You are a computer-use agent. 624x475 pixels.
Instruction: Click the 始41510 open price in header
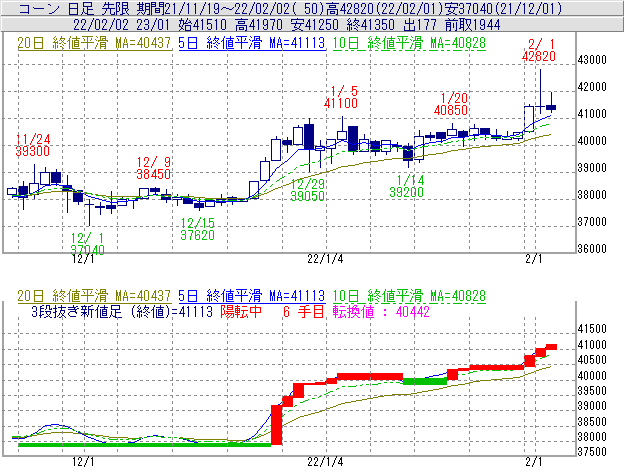coord(203,25)
